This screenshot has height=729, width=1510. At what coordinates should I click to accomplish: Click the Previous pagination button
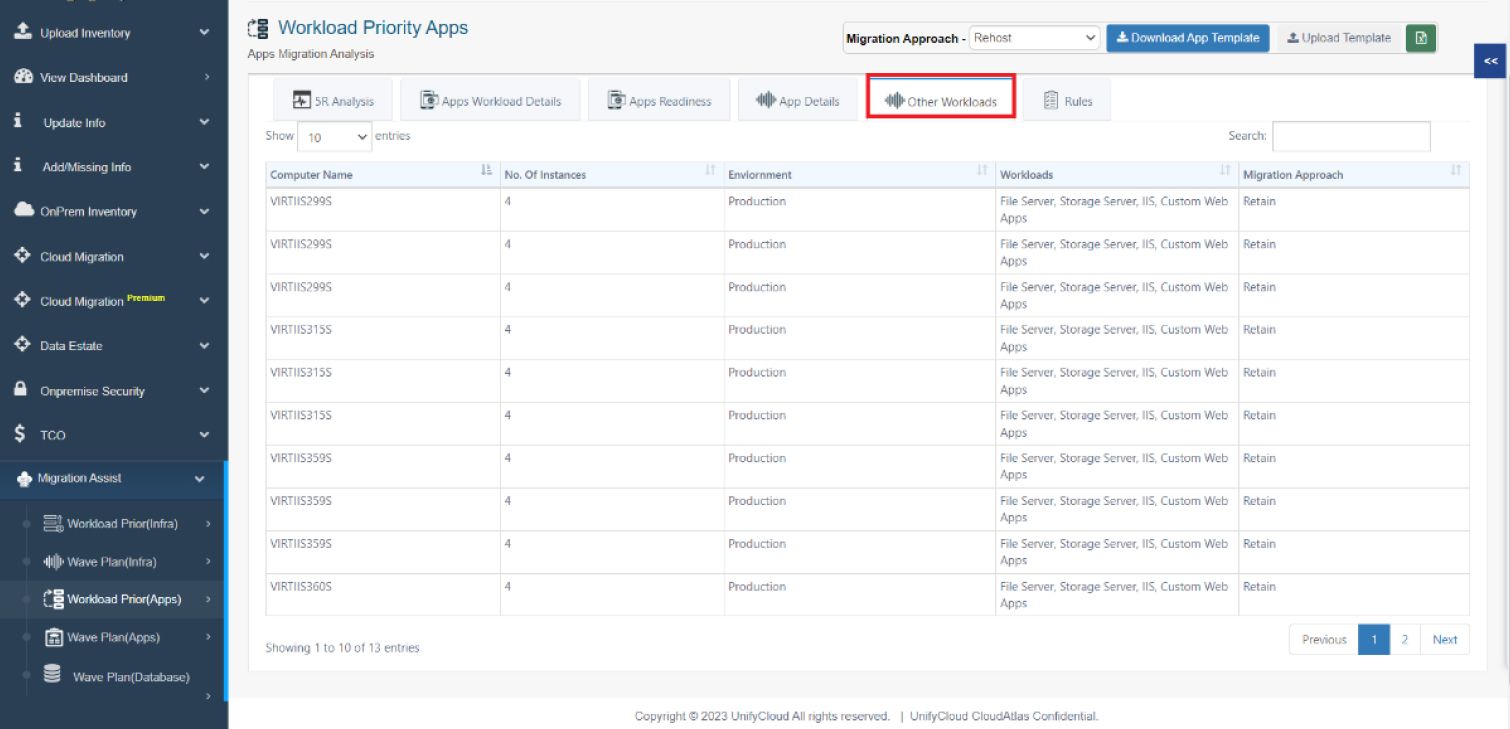coord(1324,639)
